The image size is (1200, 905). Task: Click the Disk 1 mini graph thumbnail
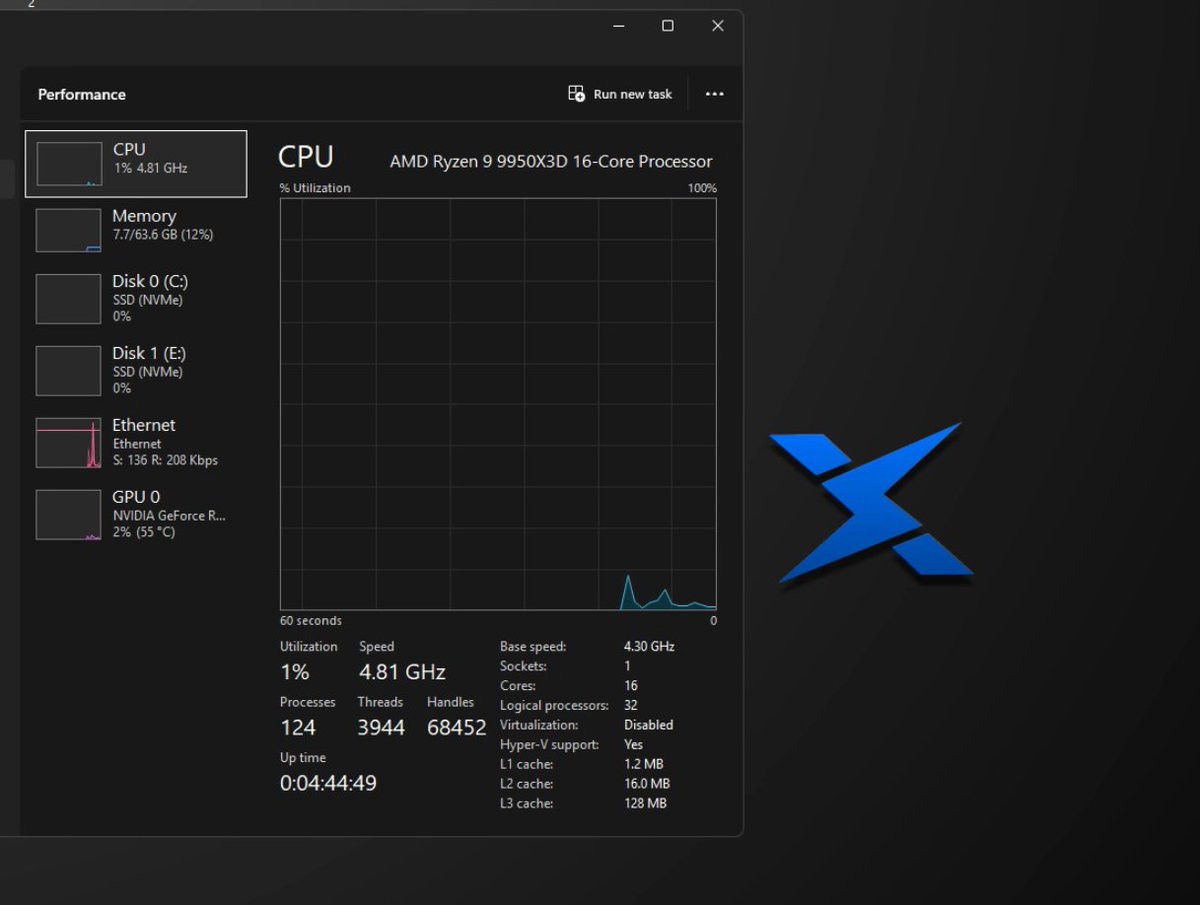point(69,371)
